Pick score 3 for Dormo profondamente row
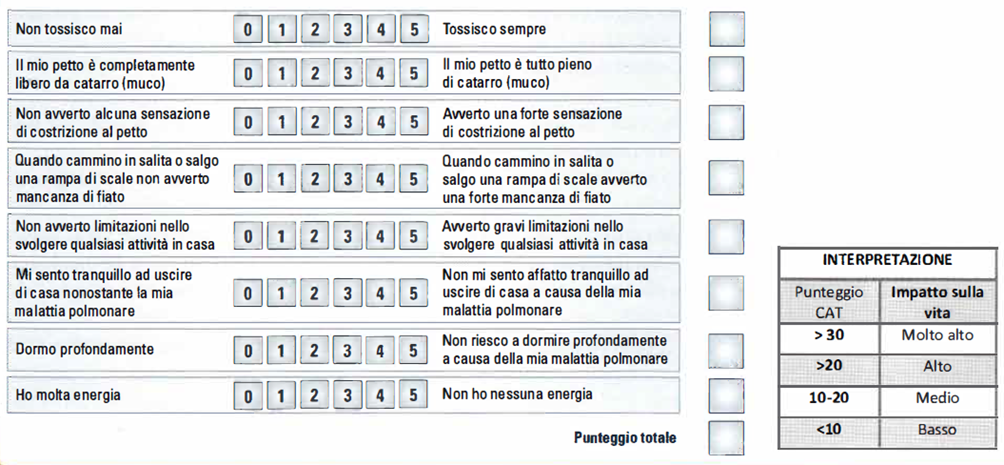The image size is (1004, 465). 348,350
